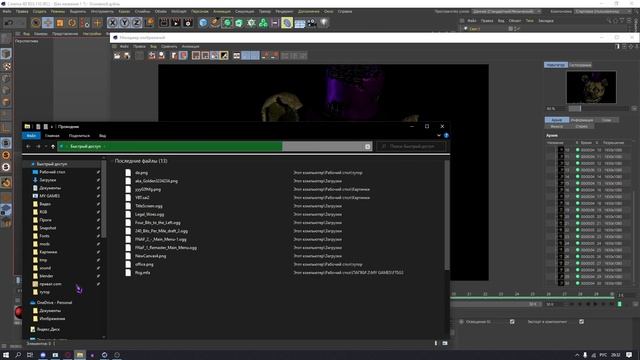Toggle the radio option left of lighting label
Image resolution: width=640 pixels, height=360 pixels.
pos(462,322)
